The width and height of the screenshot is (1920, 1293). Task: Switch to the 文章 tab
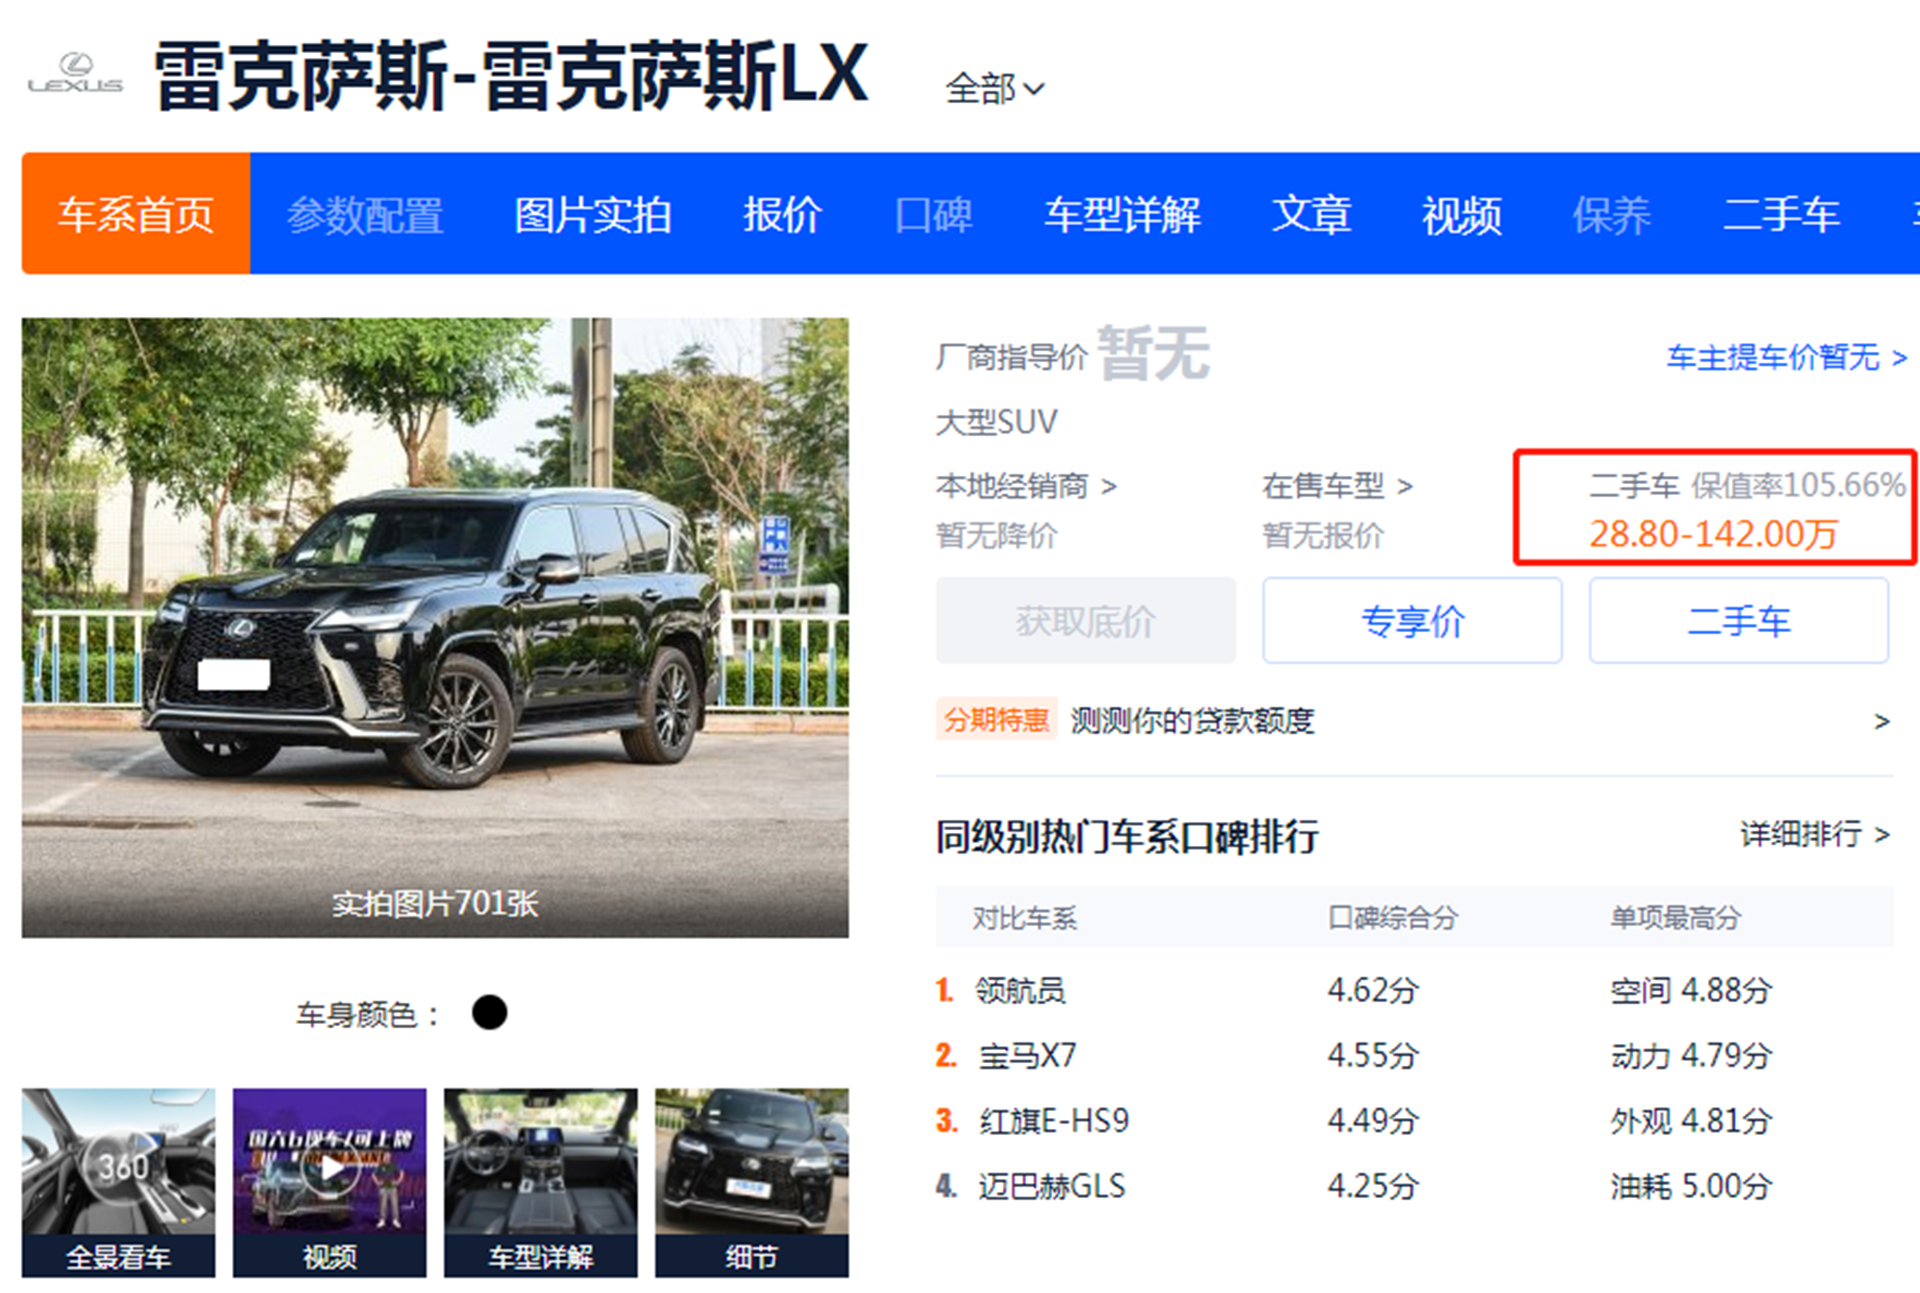pos(1311,215)
